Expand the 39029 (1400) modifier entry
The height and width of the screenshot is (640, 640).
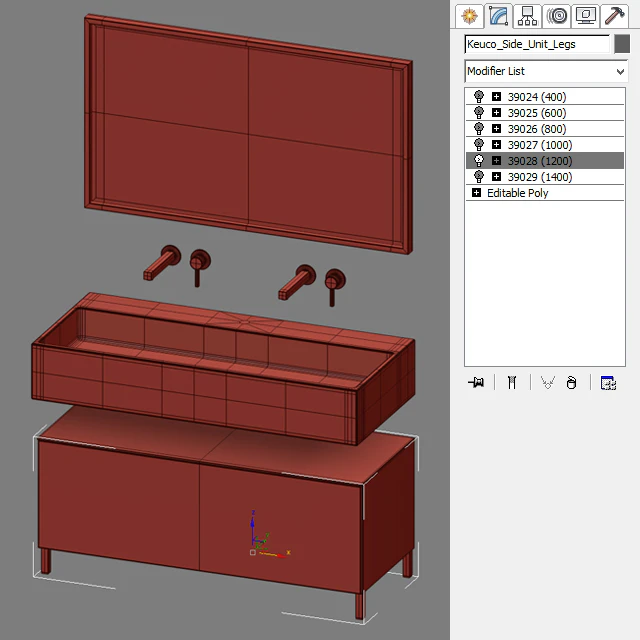[496, 177]
